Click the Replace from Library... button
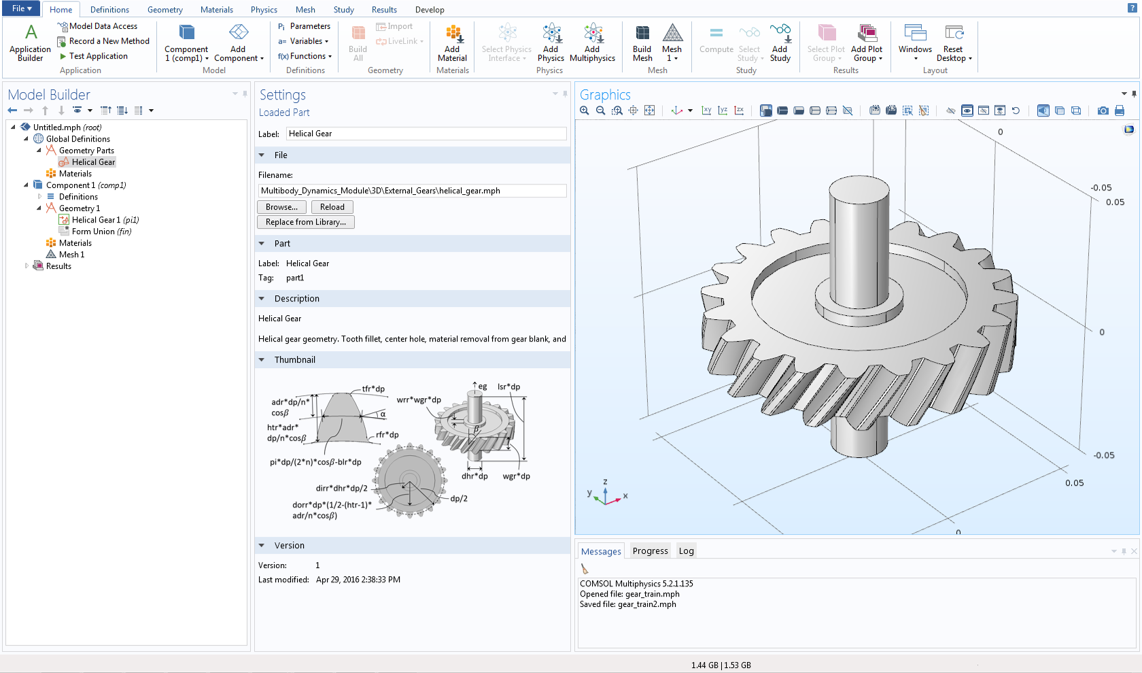The image size is (1142, 673). (x=305, y=222)
